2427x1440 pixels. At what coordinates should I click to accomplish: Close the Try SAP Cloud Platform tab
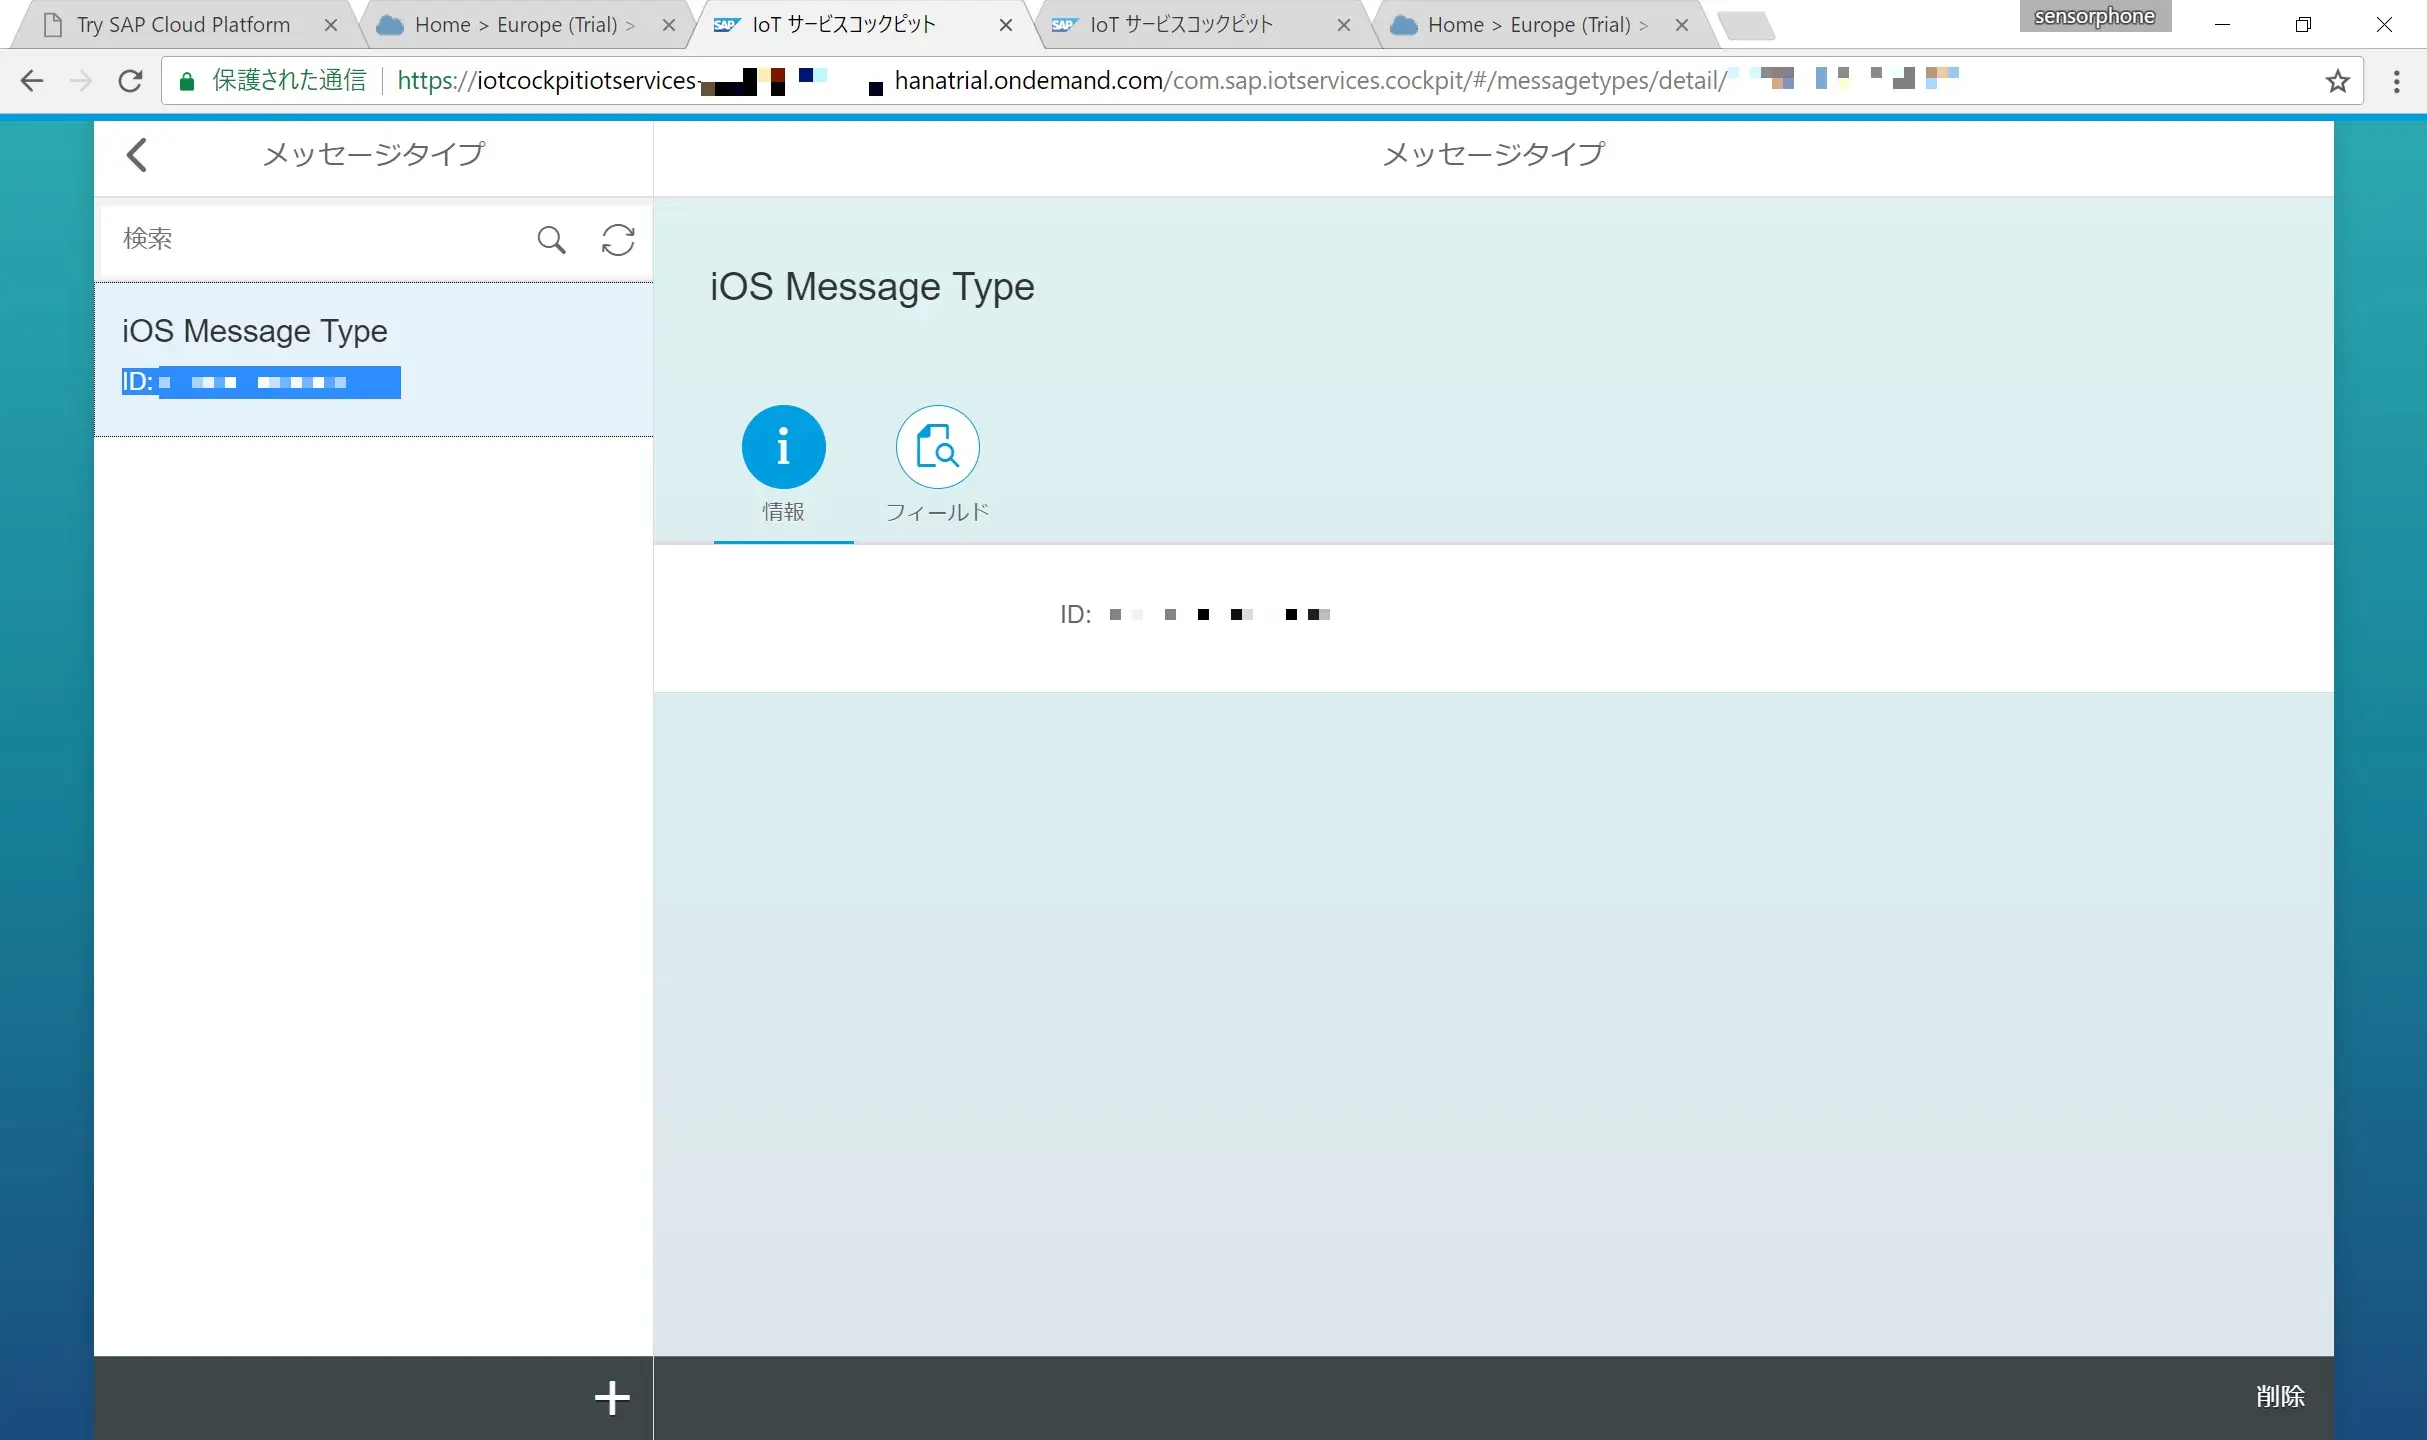tap(331, 25)
